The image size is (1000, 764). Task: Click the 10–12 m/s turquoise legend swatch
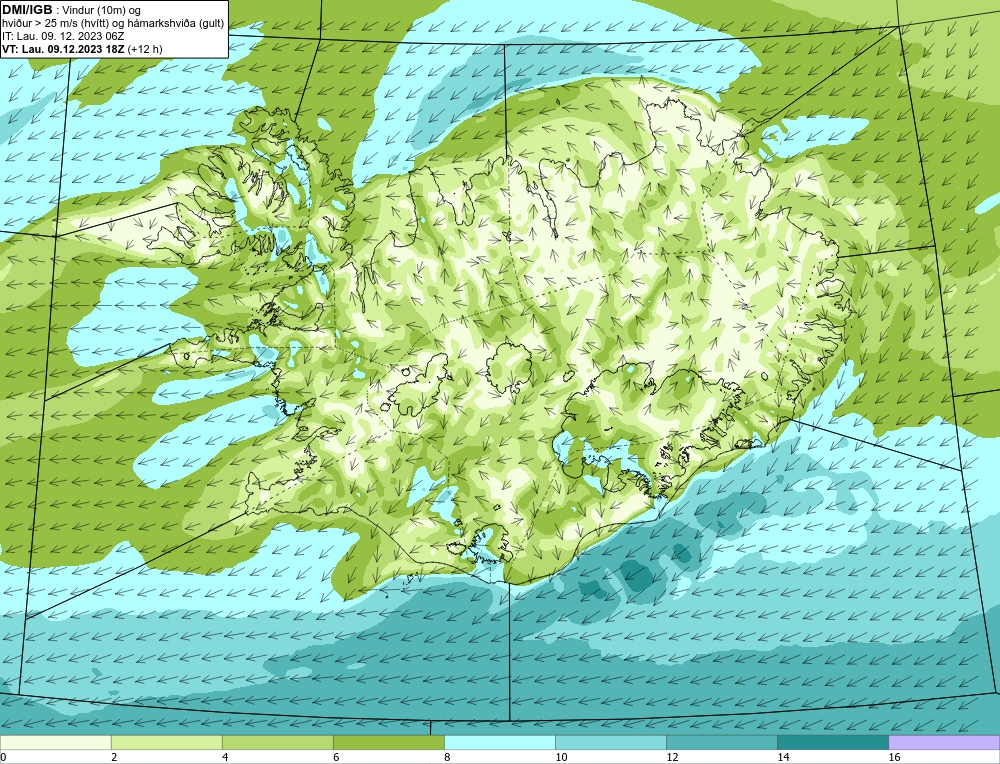point(610,742)
